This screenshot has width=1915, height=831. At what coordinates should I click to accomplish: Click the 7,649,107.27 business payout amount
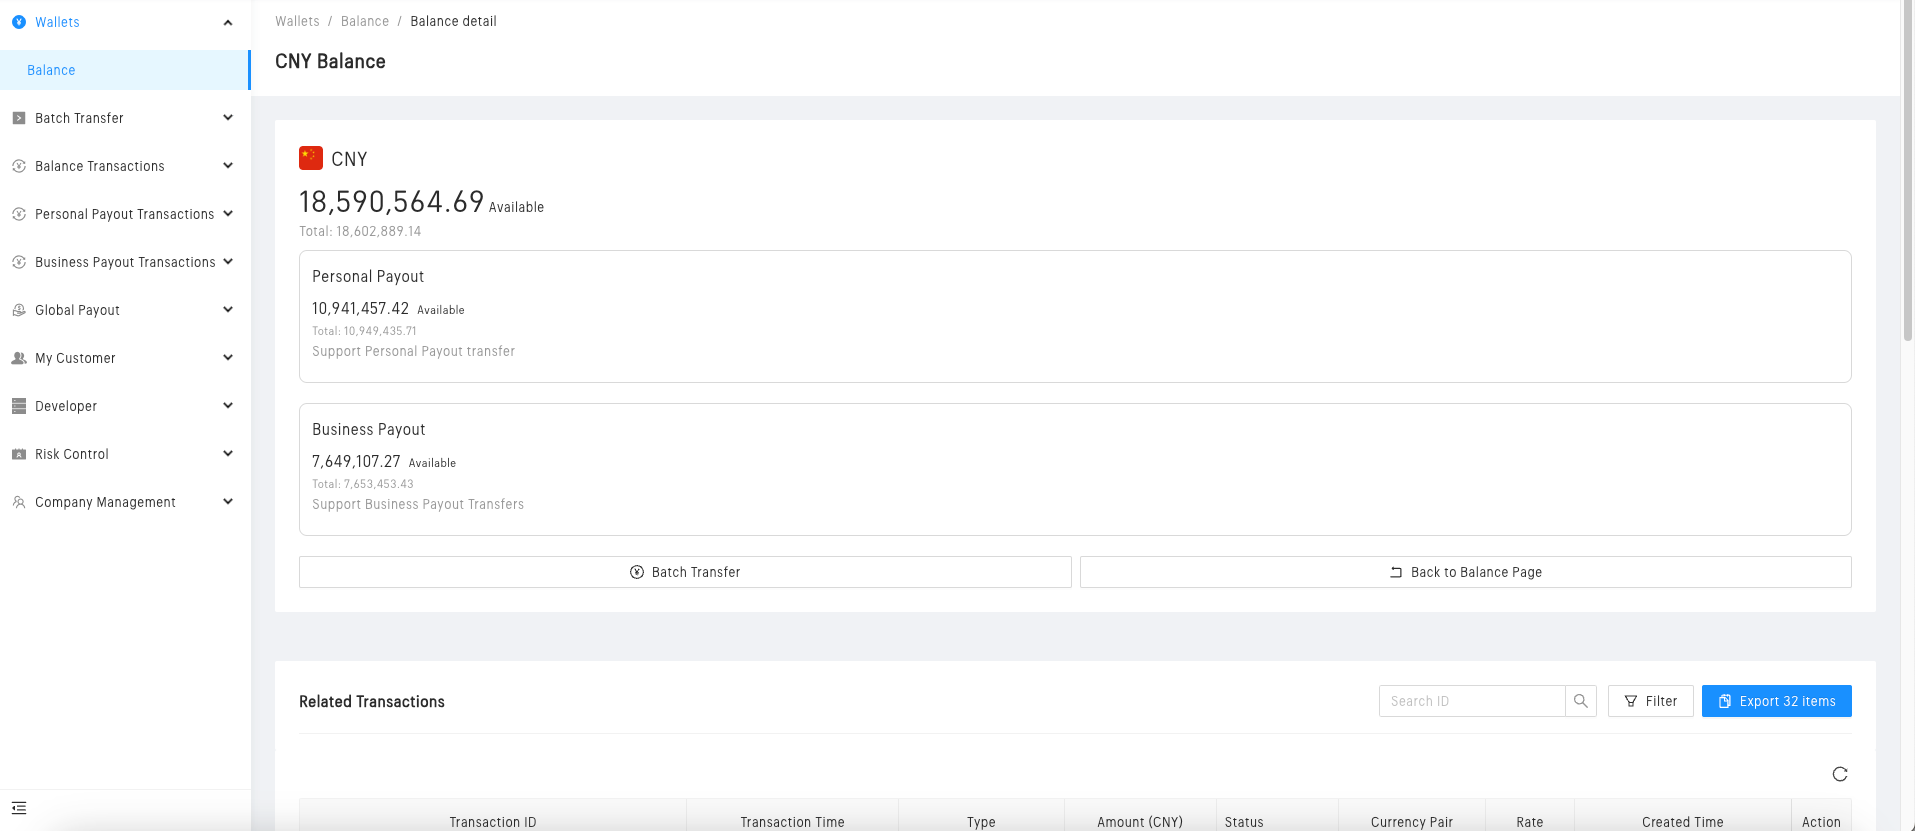[356, 462]
